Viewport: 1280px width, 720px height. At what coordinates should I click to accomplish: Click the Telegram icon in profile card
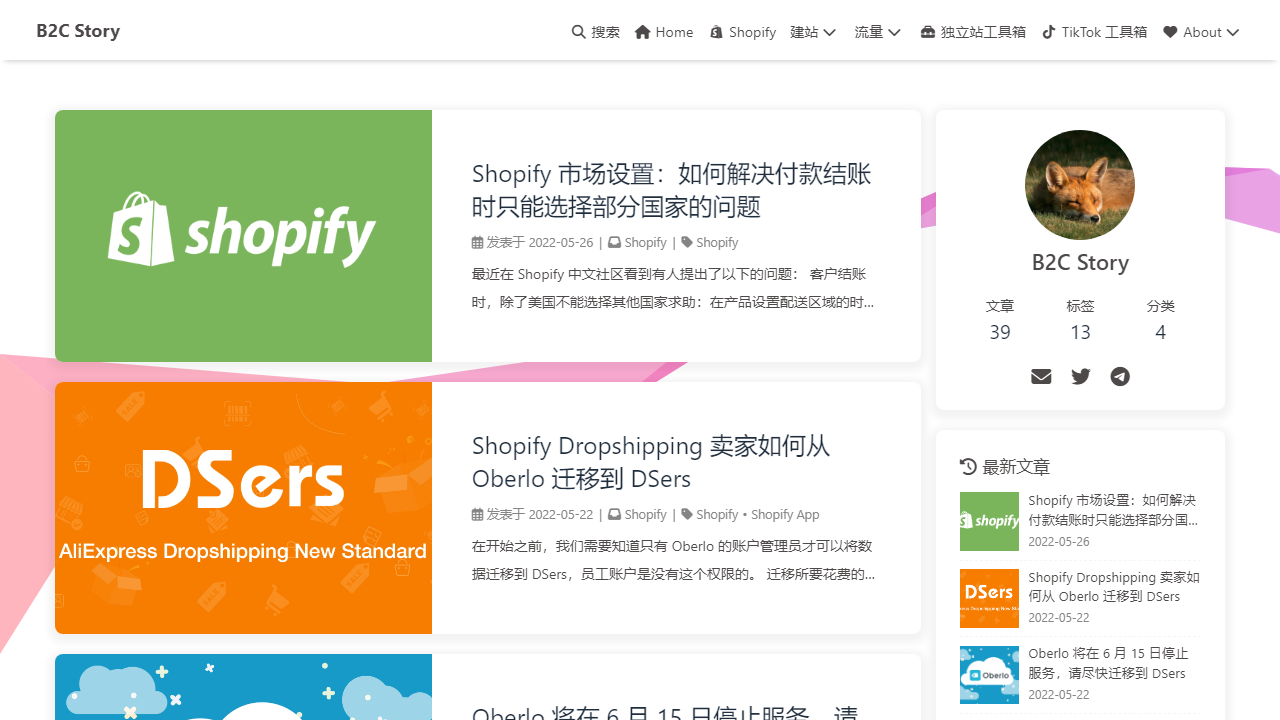point(1120,376)
